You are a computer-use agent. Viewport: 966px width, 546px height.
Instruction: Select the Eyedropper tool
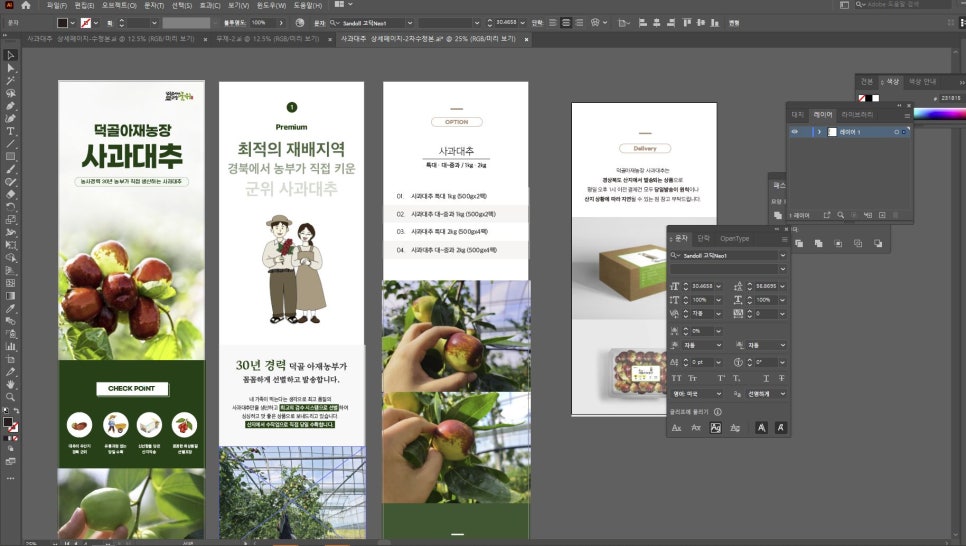(x=10, y=308)
